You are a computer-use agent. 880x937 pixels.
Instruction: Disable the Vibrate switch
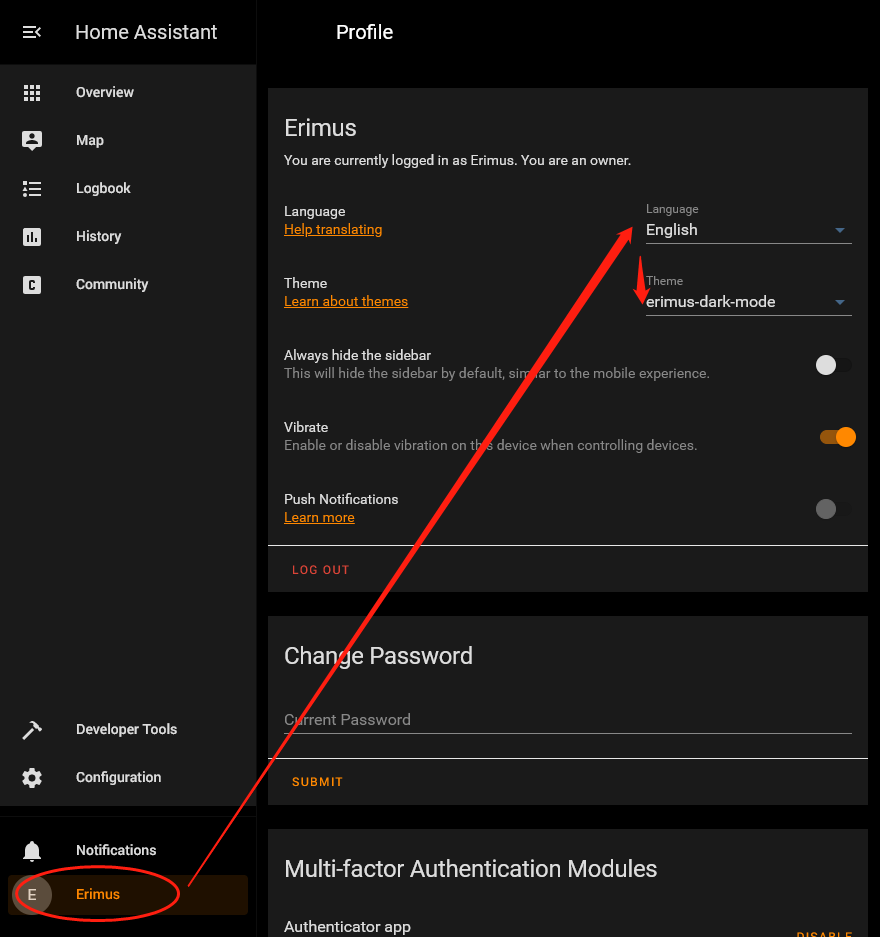838,437
